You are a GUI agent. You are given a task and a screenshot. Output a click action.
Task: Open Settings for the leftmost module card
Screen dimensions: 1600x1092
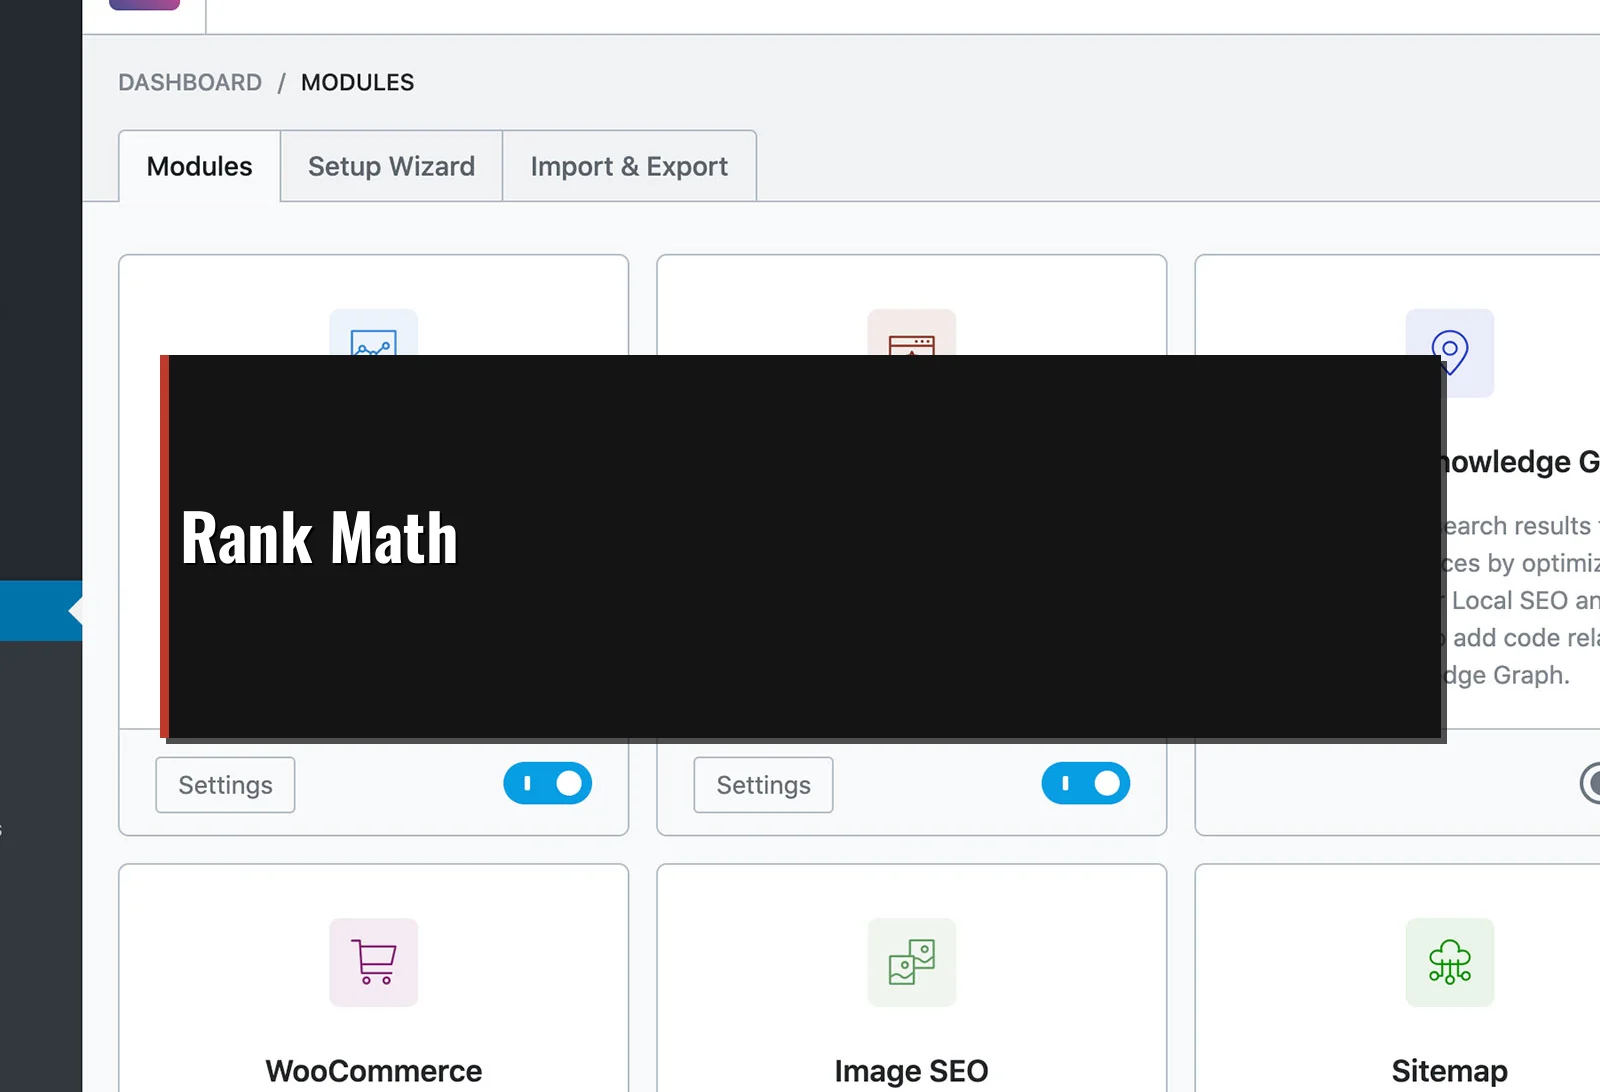tap(225, 785)
